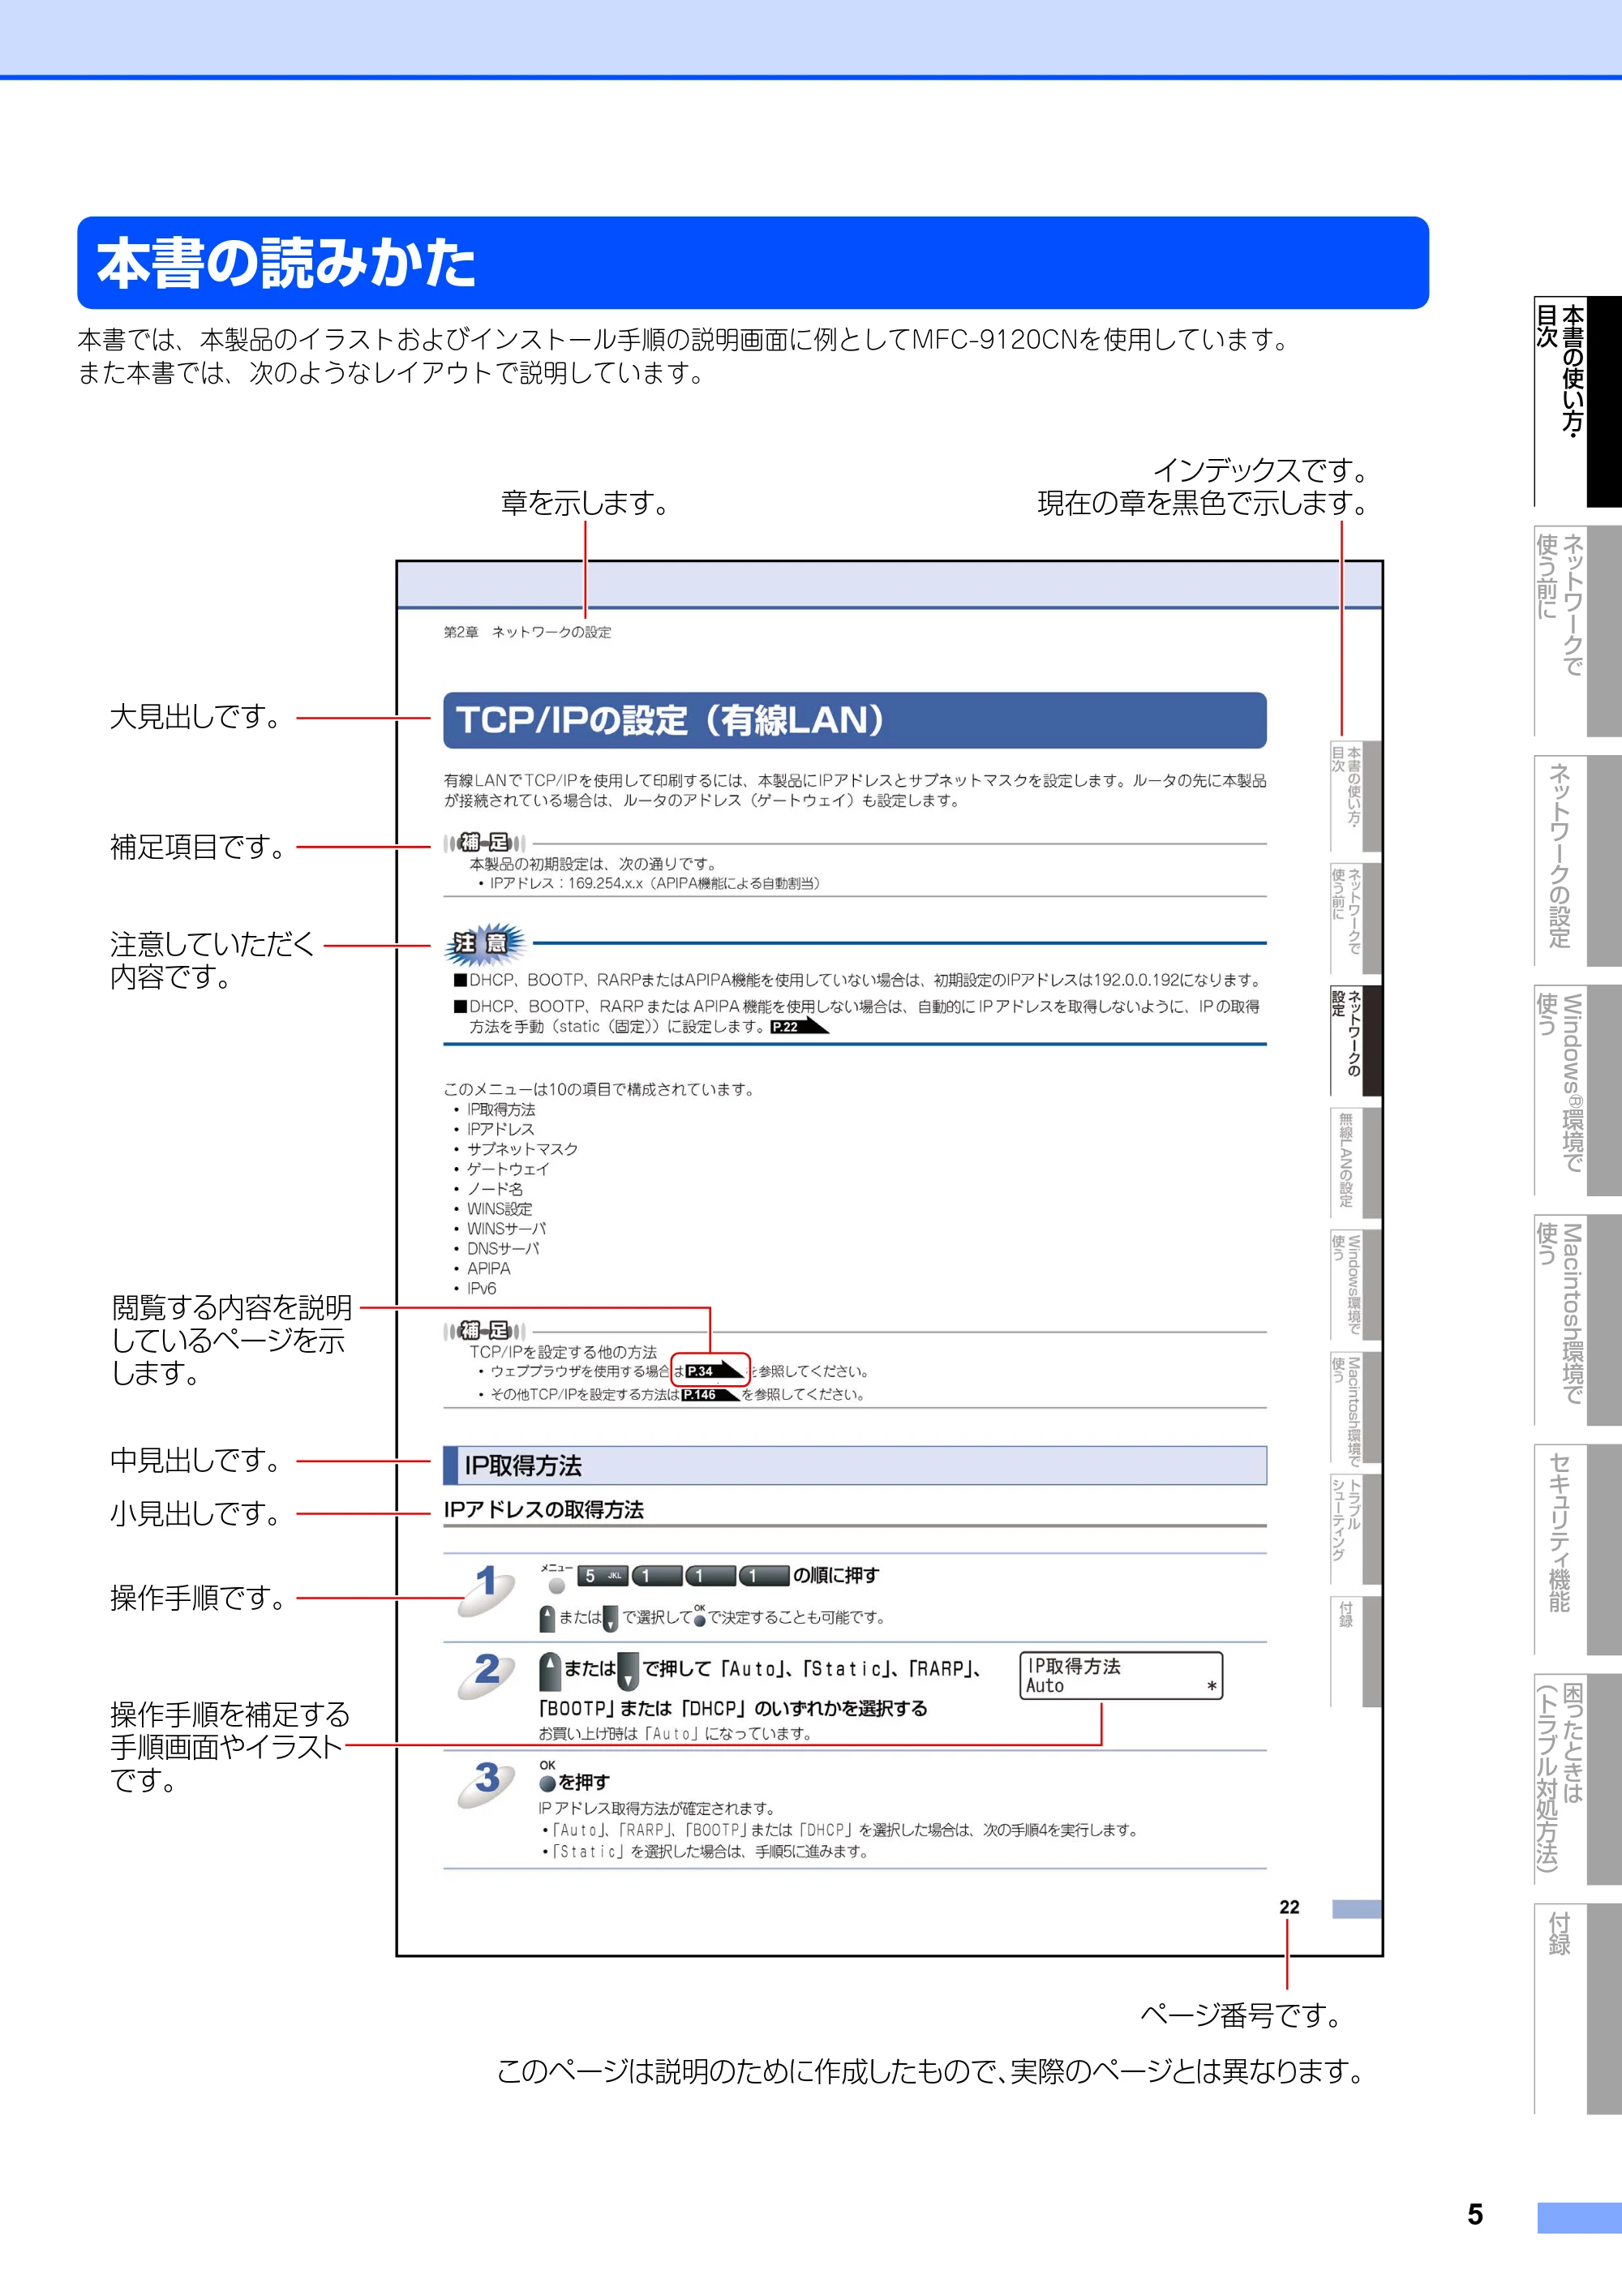Open the Macintosh環境で使う side index tab
1622x2296 pixels.
tap(1577, 1320)
